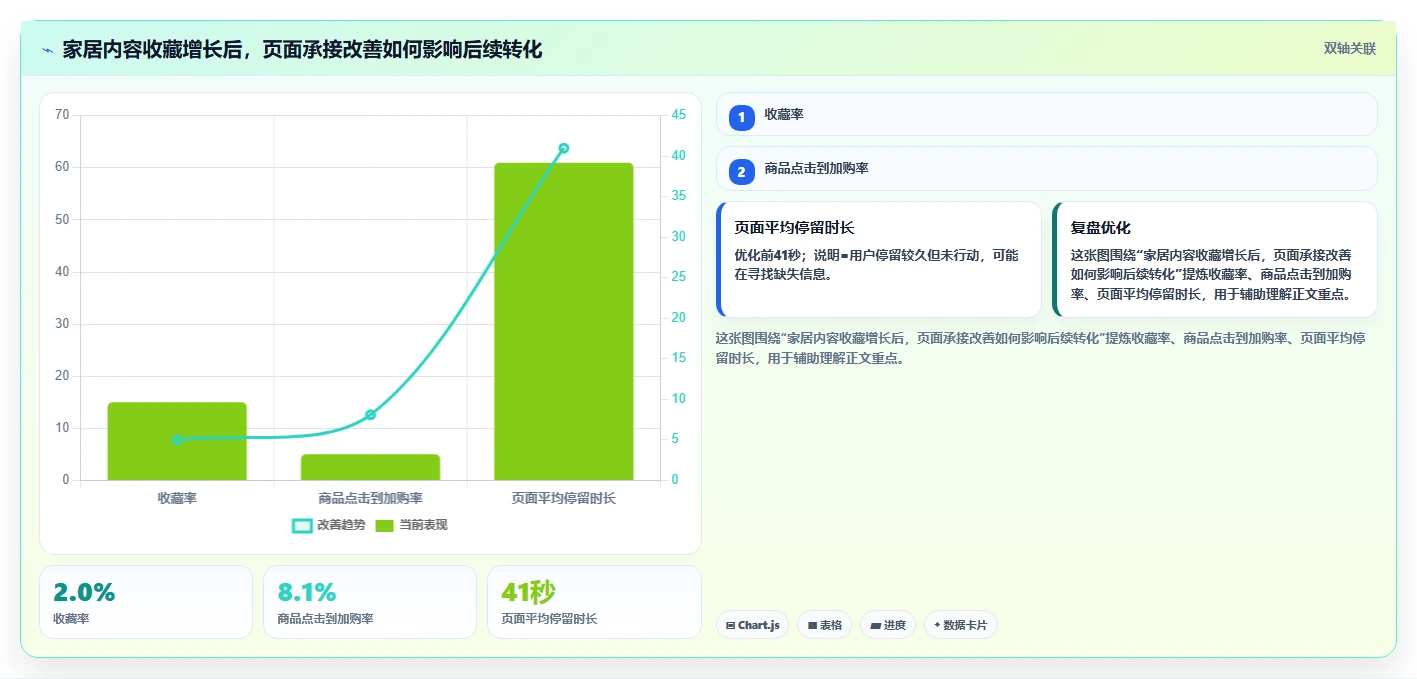1417x679 pixels.
Task: Click the 改善趋势 teal legend swatch
Action: tap(302, 526)
